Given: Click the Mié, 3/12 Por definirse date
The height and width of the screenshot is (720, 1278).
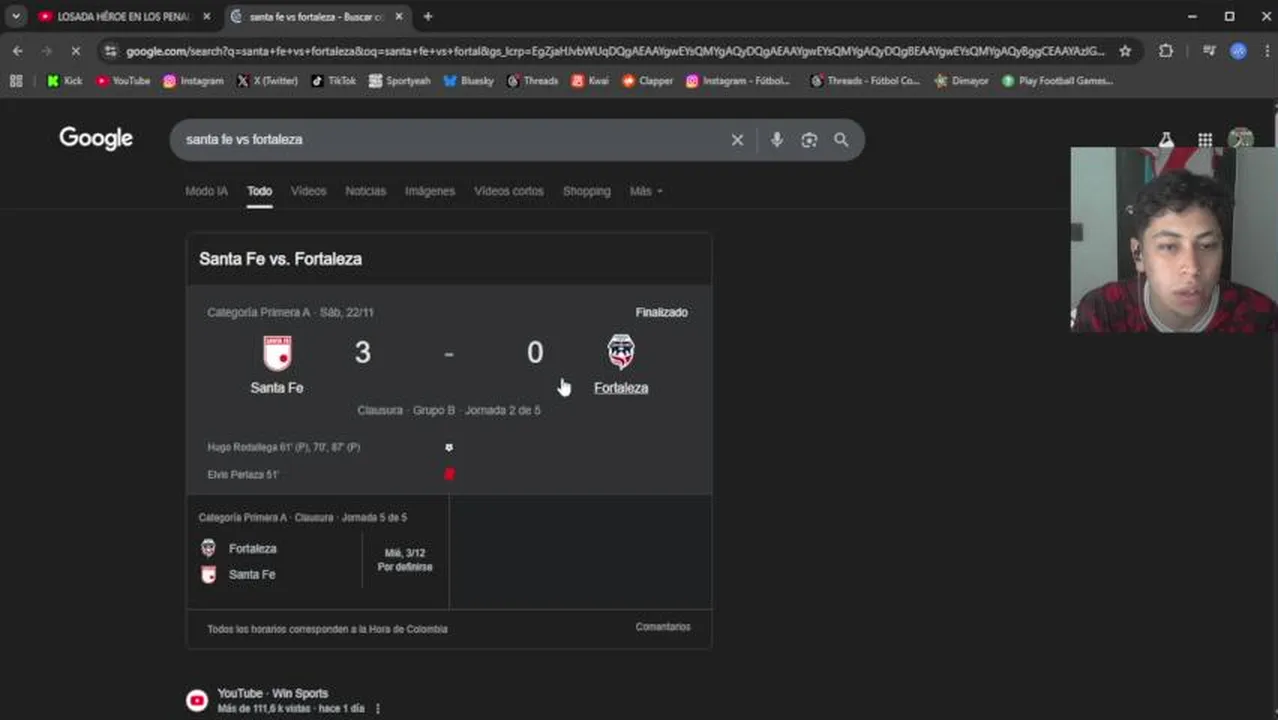Looking at the screenshot, I should click(x=405, y=560).
